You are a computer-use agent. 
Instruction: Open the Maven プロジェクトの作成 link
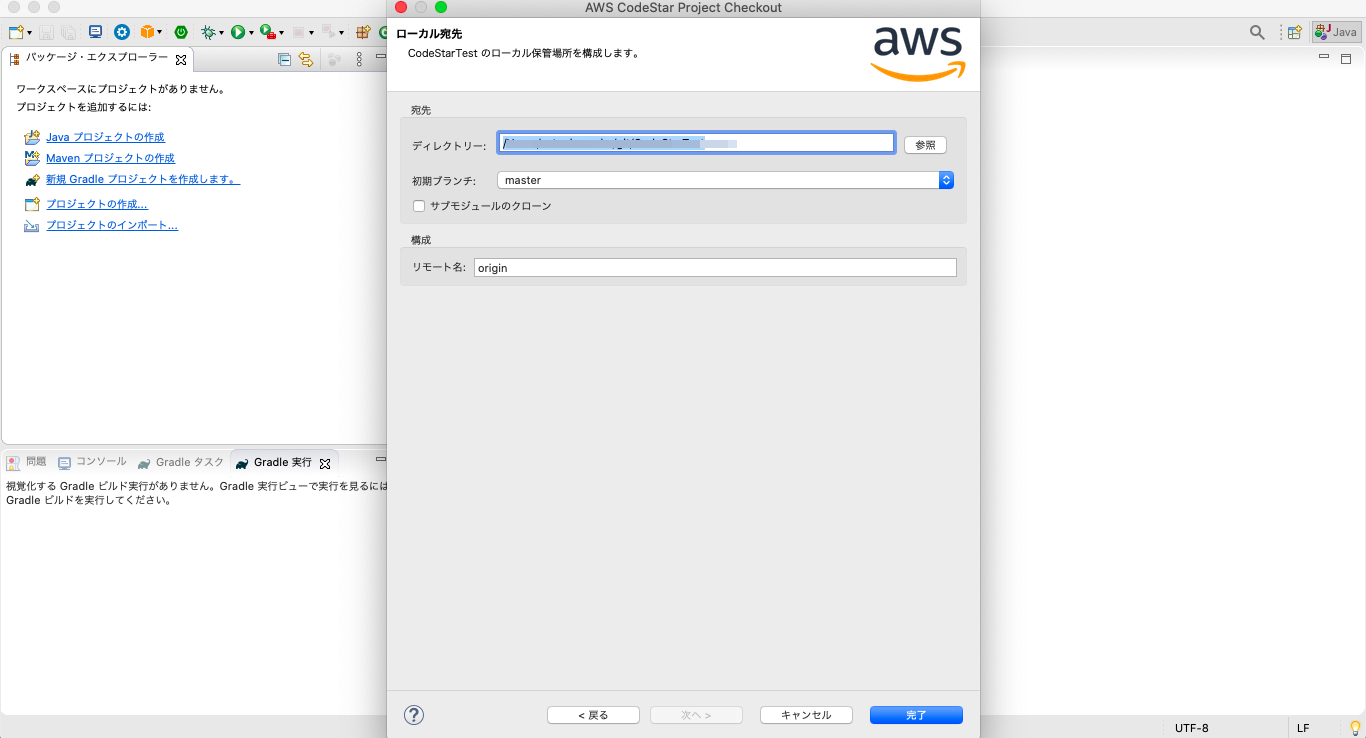point(110,158)
